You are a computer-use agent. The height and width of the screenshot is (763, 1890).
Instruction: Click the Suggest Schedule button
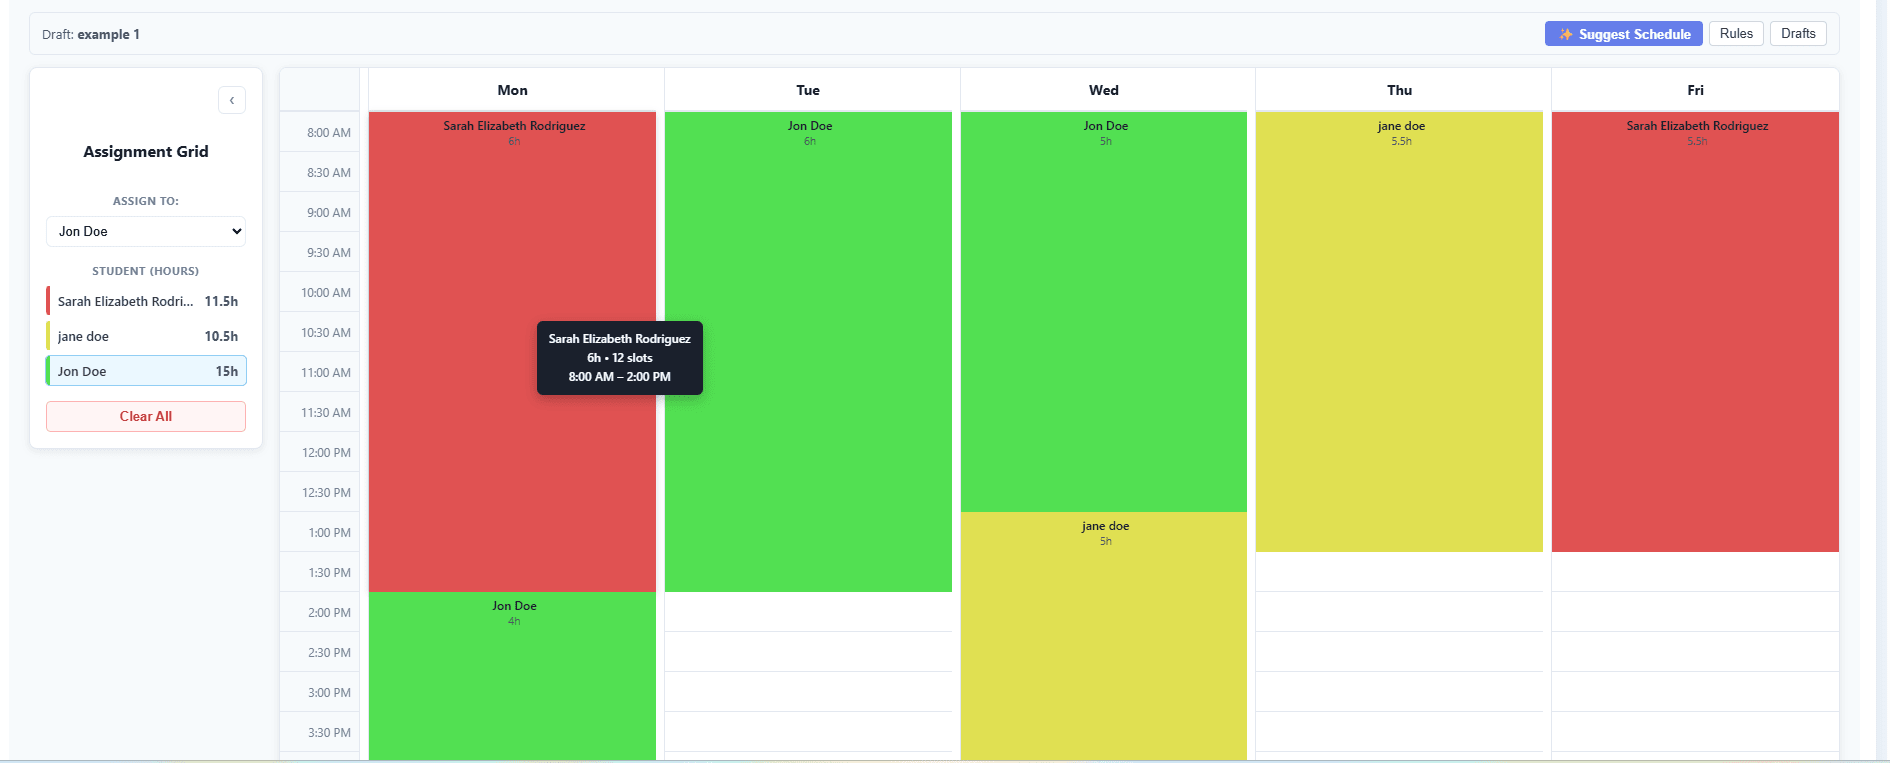[x=1623, y=34]
